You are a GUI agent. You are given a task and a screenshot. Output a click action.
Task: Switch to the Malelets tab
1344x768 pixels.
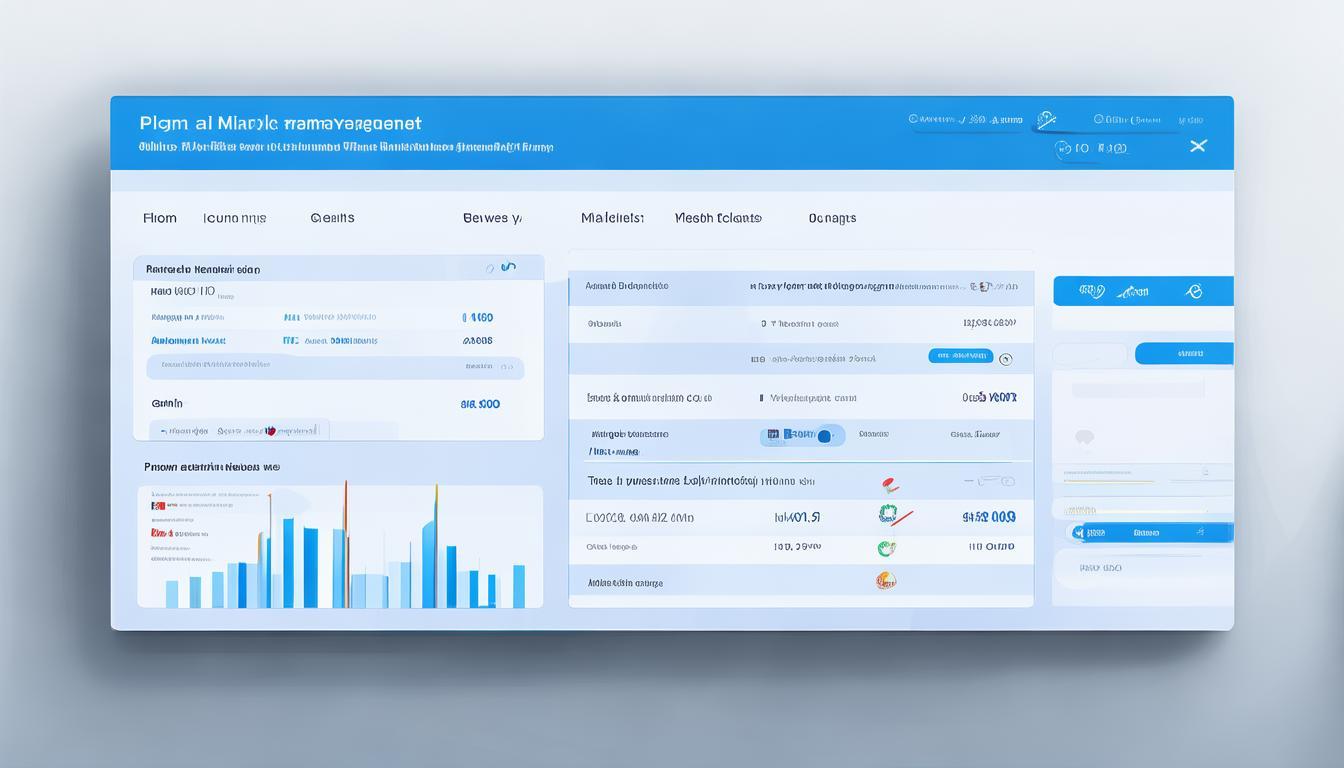(612, 218)
